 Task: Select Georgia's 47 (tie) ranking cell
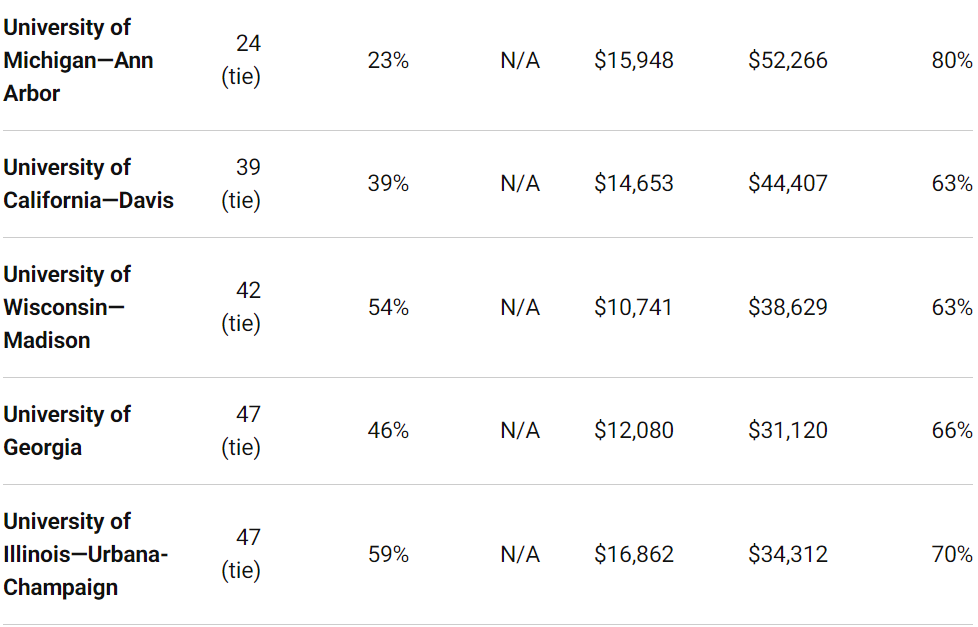(x=241, y=430)
